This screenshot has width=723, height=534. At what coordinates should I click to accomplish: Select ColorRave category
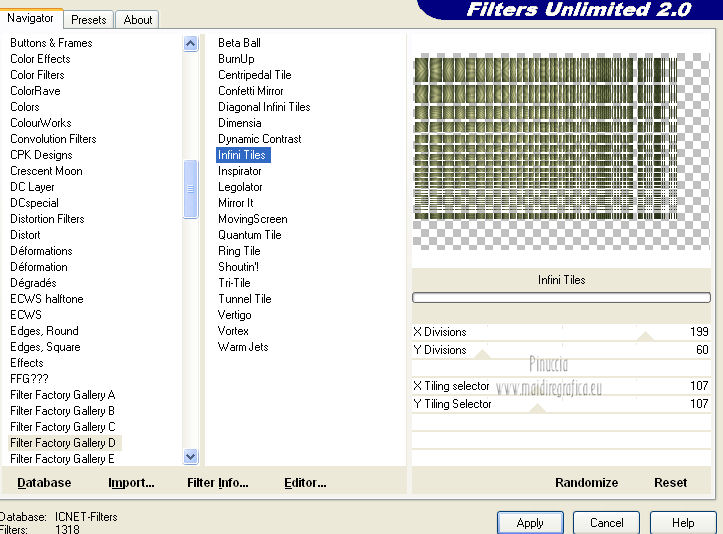coord(35,91)
